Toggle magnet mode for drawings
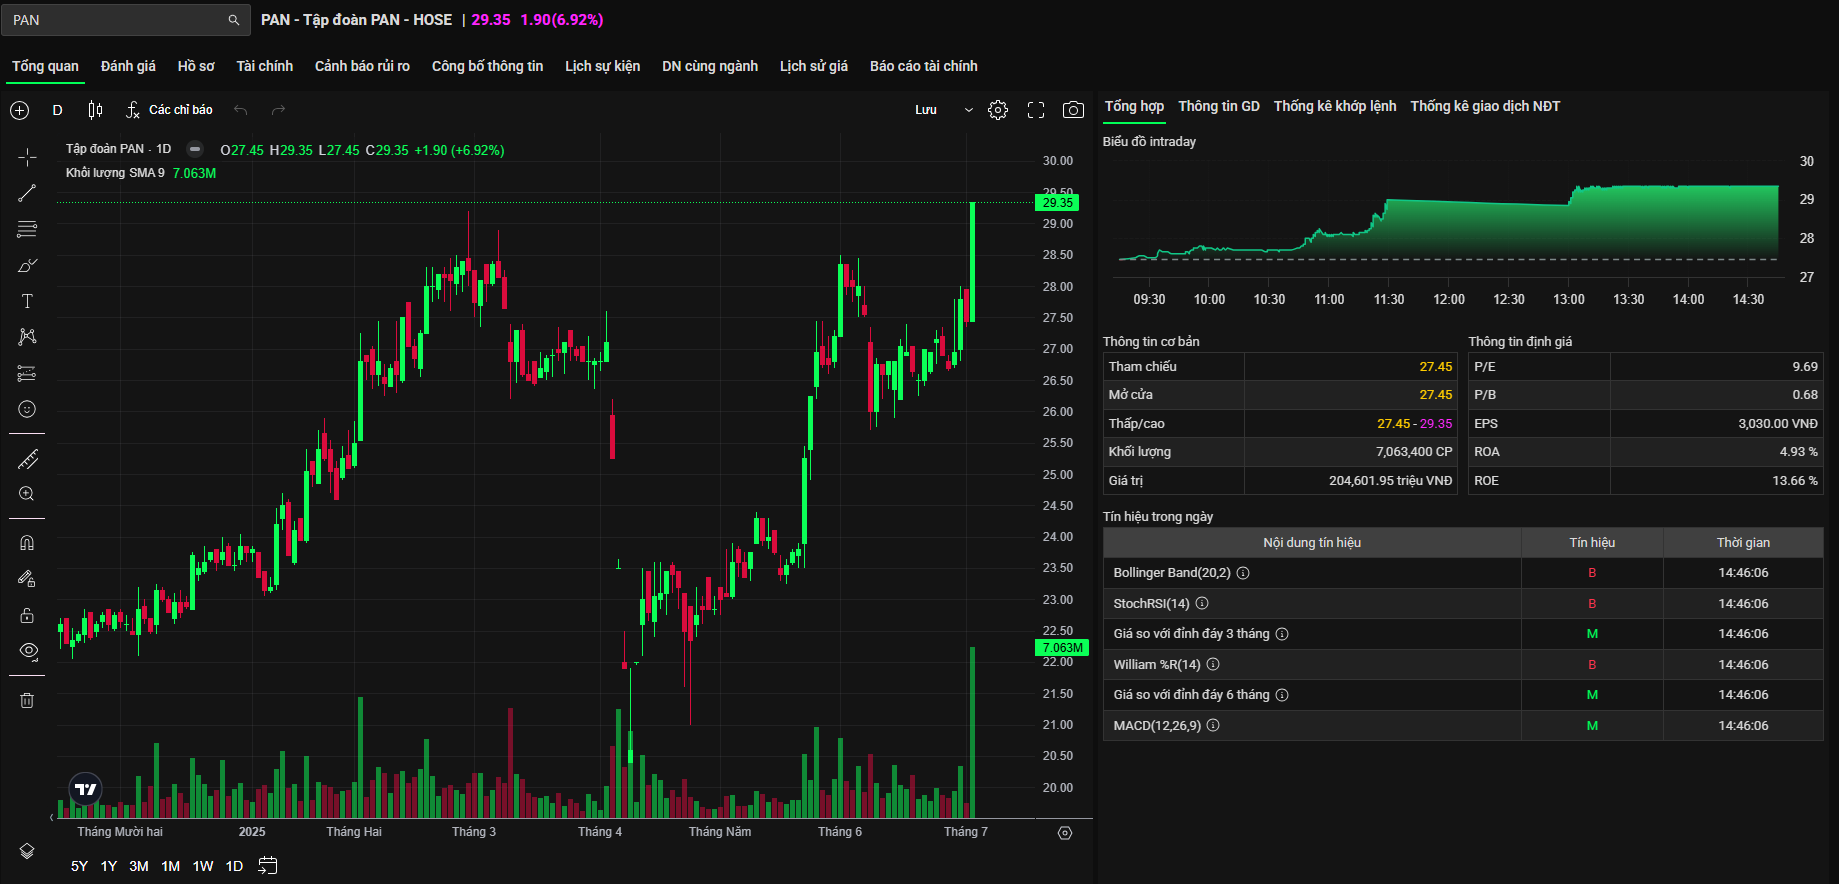The height and width of the screenshot is (884, 1839). 27,543
